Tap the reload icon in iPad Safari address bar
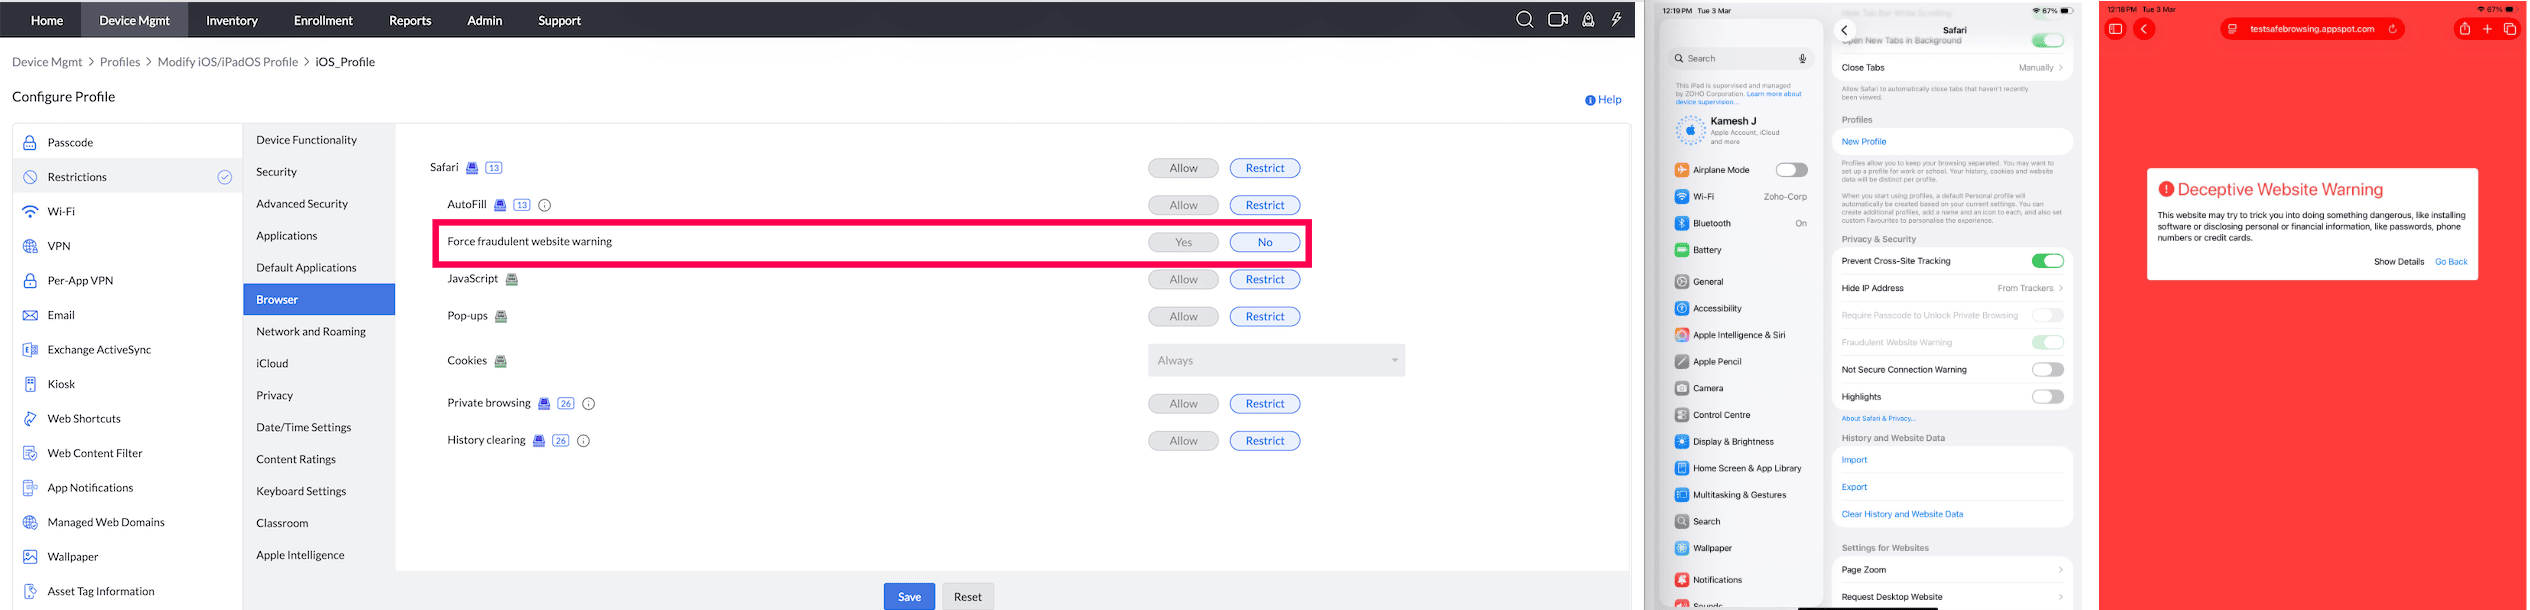This screenshot has height=610, width=2530. click(x=2392, y=29)
